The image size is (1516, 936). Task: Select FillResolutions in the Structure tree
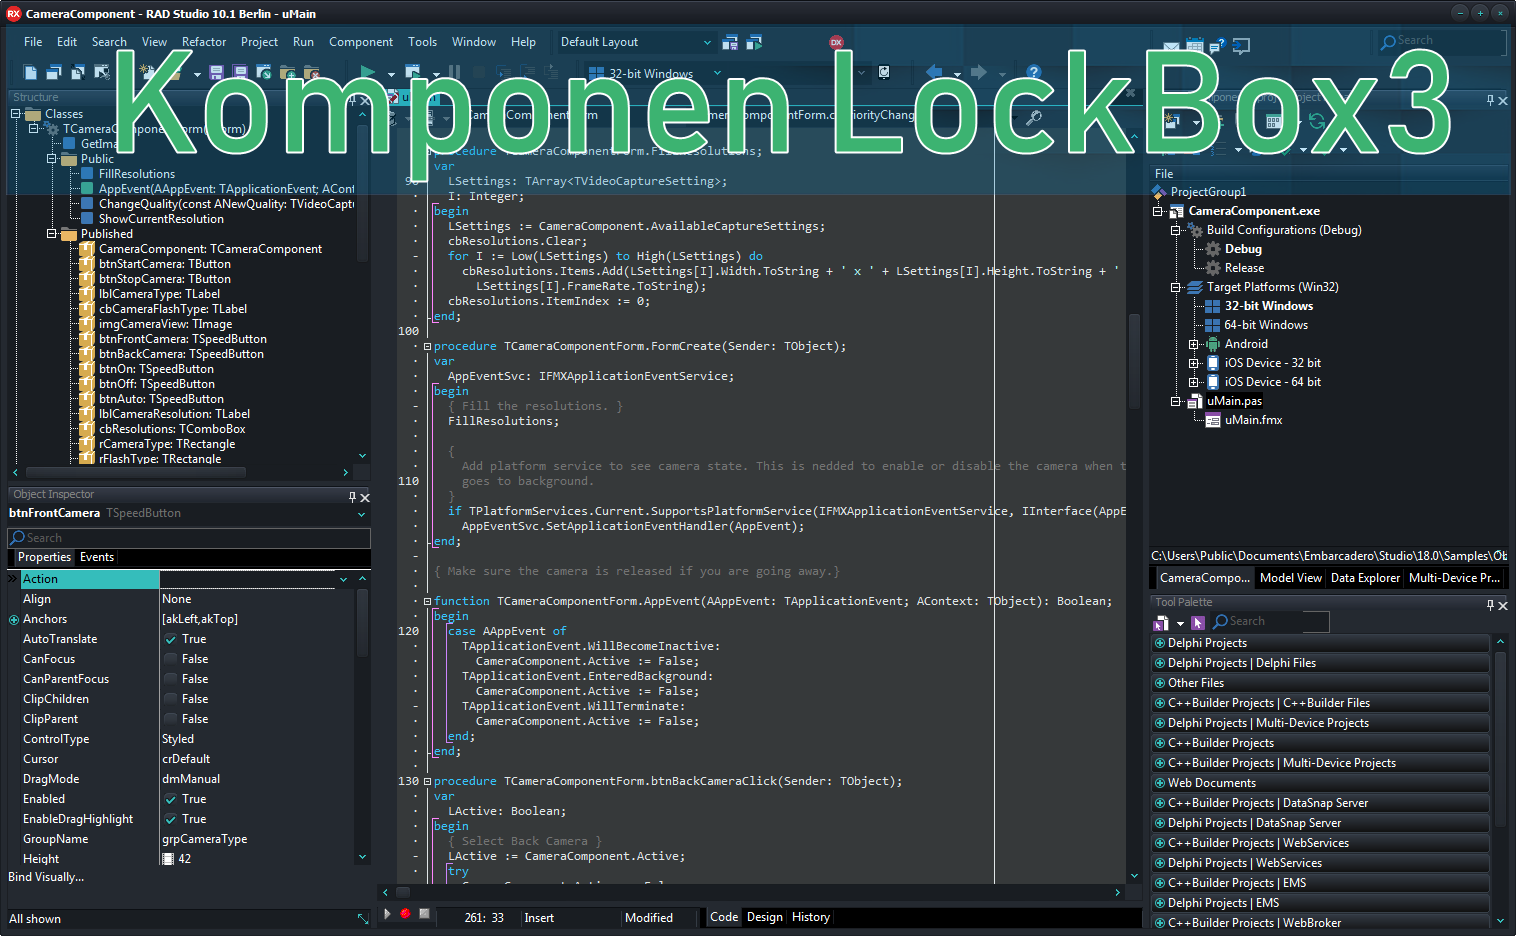(137, 174)
